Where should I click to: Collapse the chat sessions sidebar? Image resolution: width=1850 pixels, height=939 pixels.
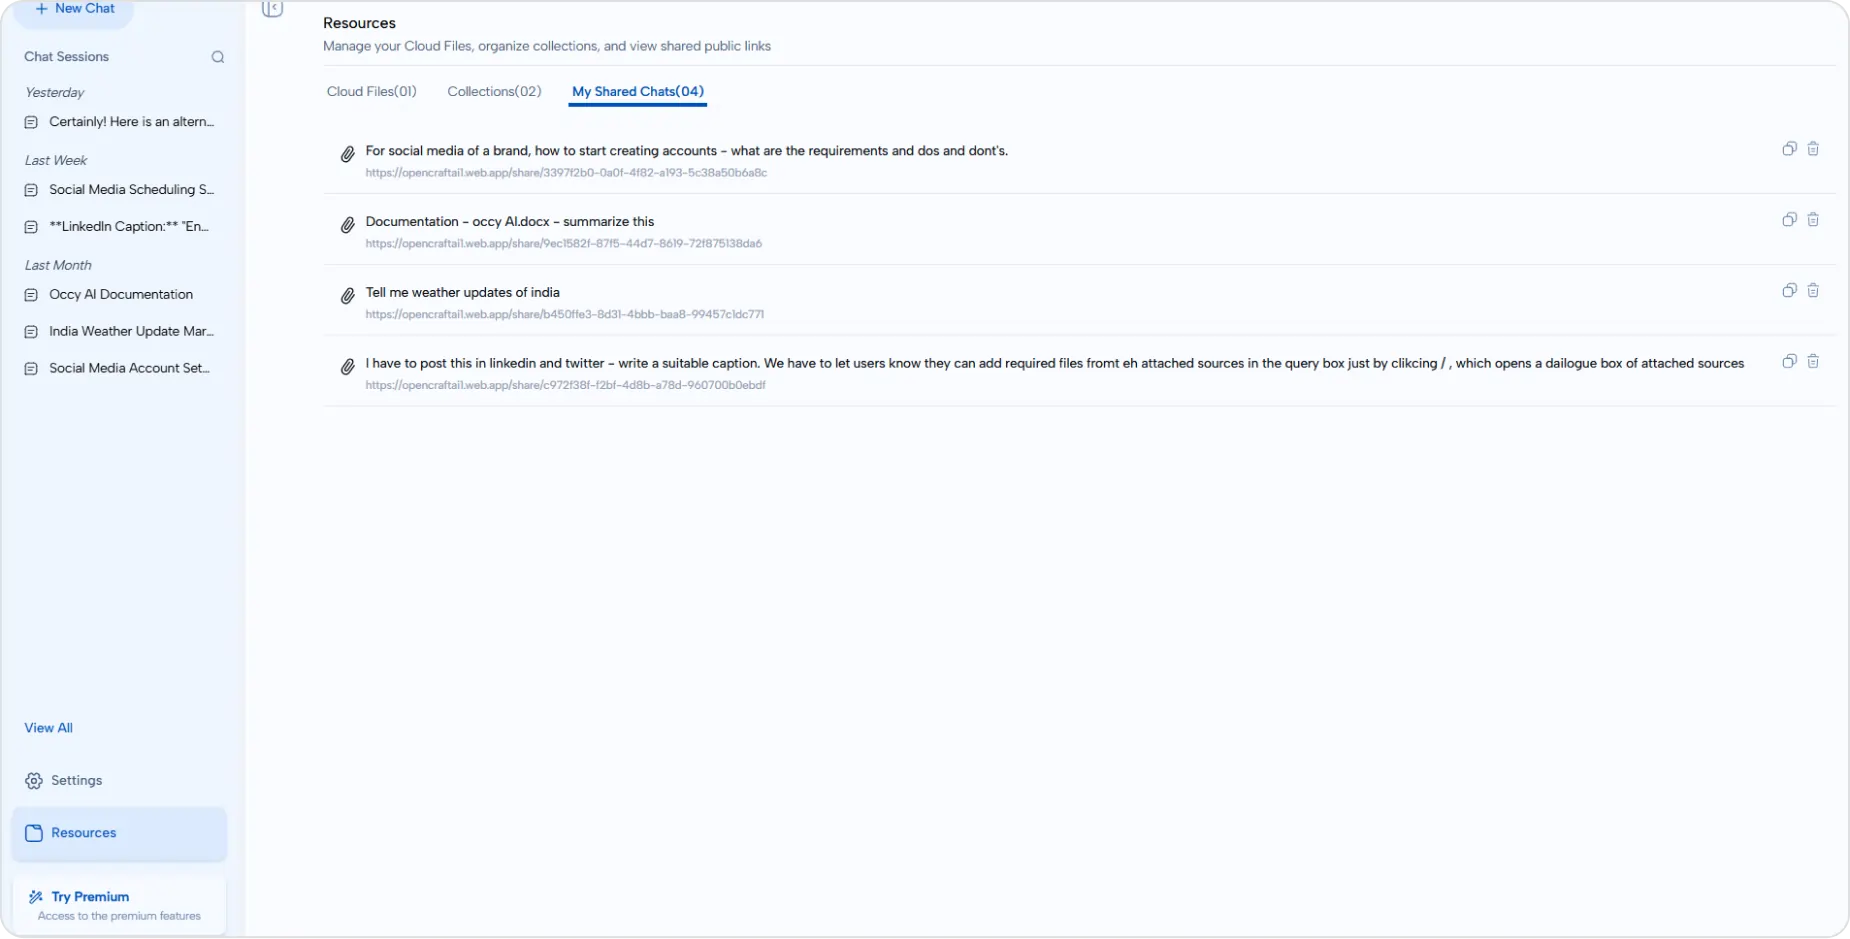click(x=272, y=8)
